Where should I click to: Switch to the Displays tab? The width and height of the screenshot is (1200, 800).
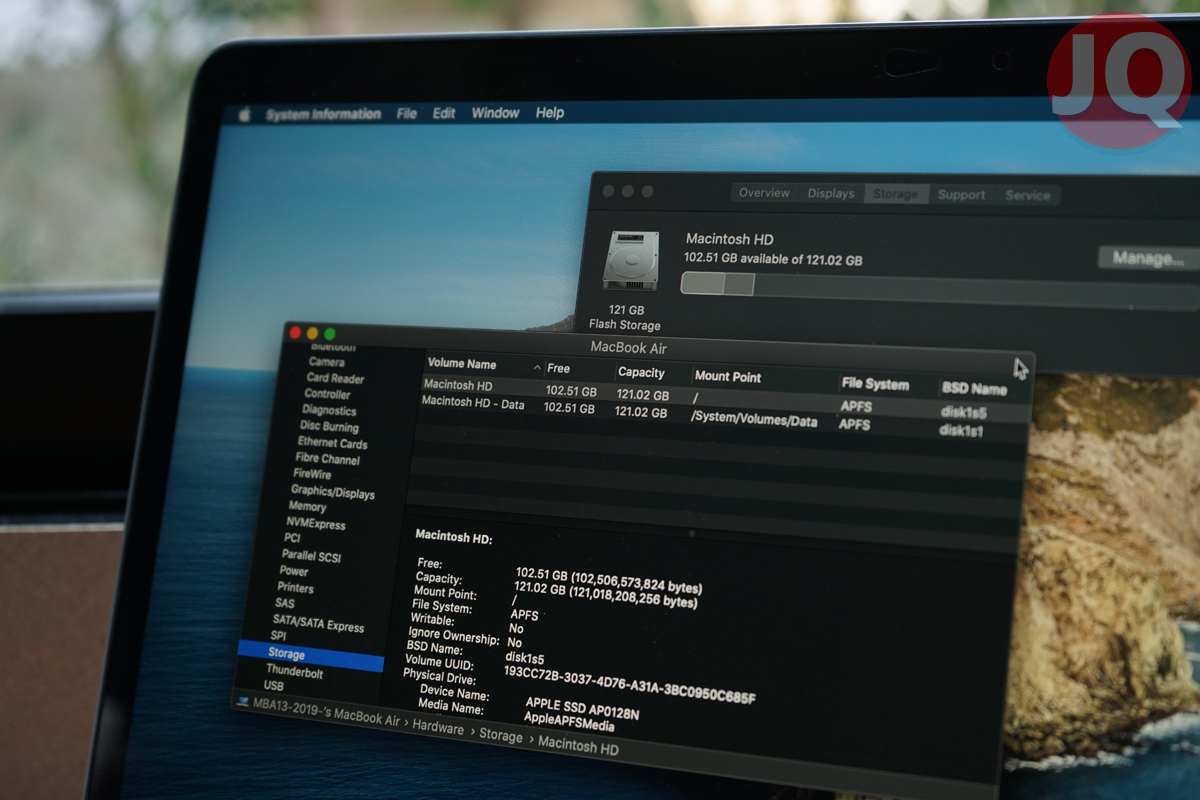[x=831, y=194]
